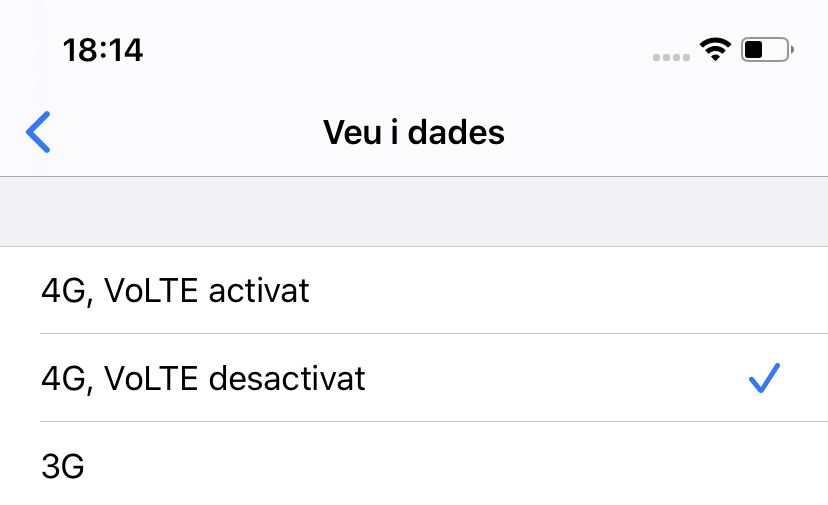The image size is (828, 505).
Task: Tap the battery indicator icon
Action: (767, 49)
